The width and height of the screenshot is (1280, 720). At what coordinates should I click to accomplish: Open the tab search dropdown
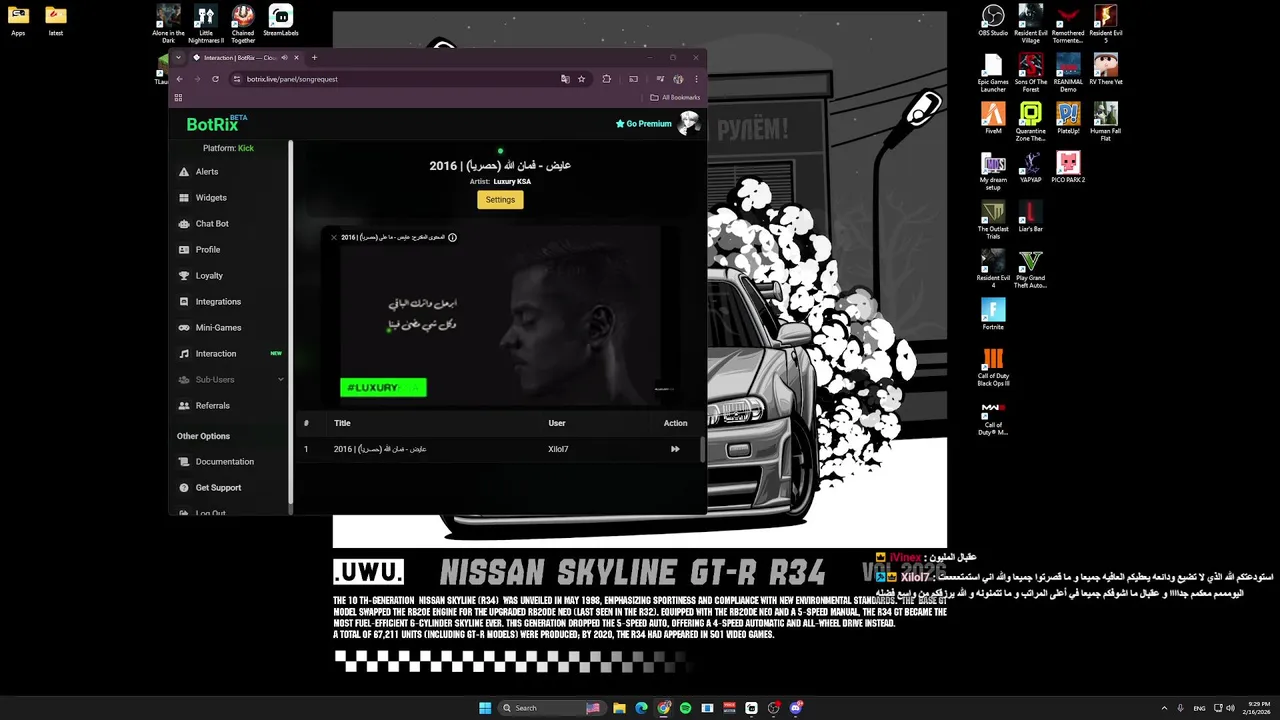[x=178, y=57]
